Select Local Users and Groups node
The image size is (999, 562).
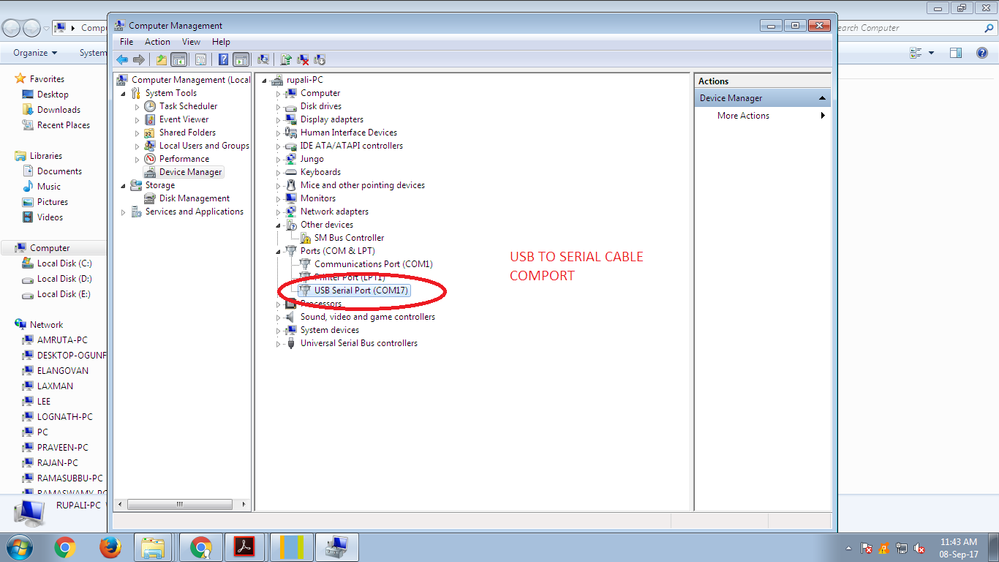(204, 146)
